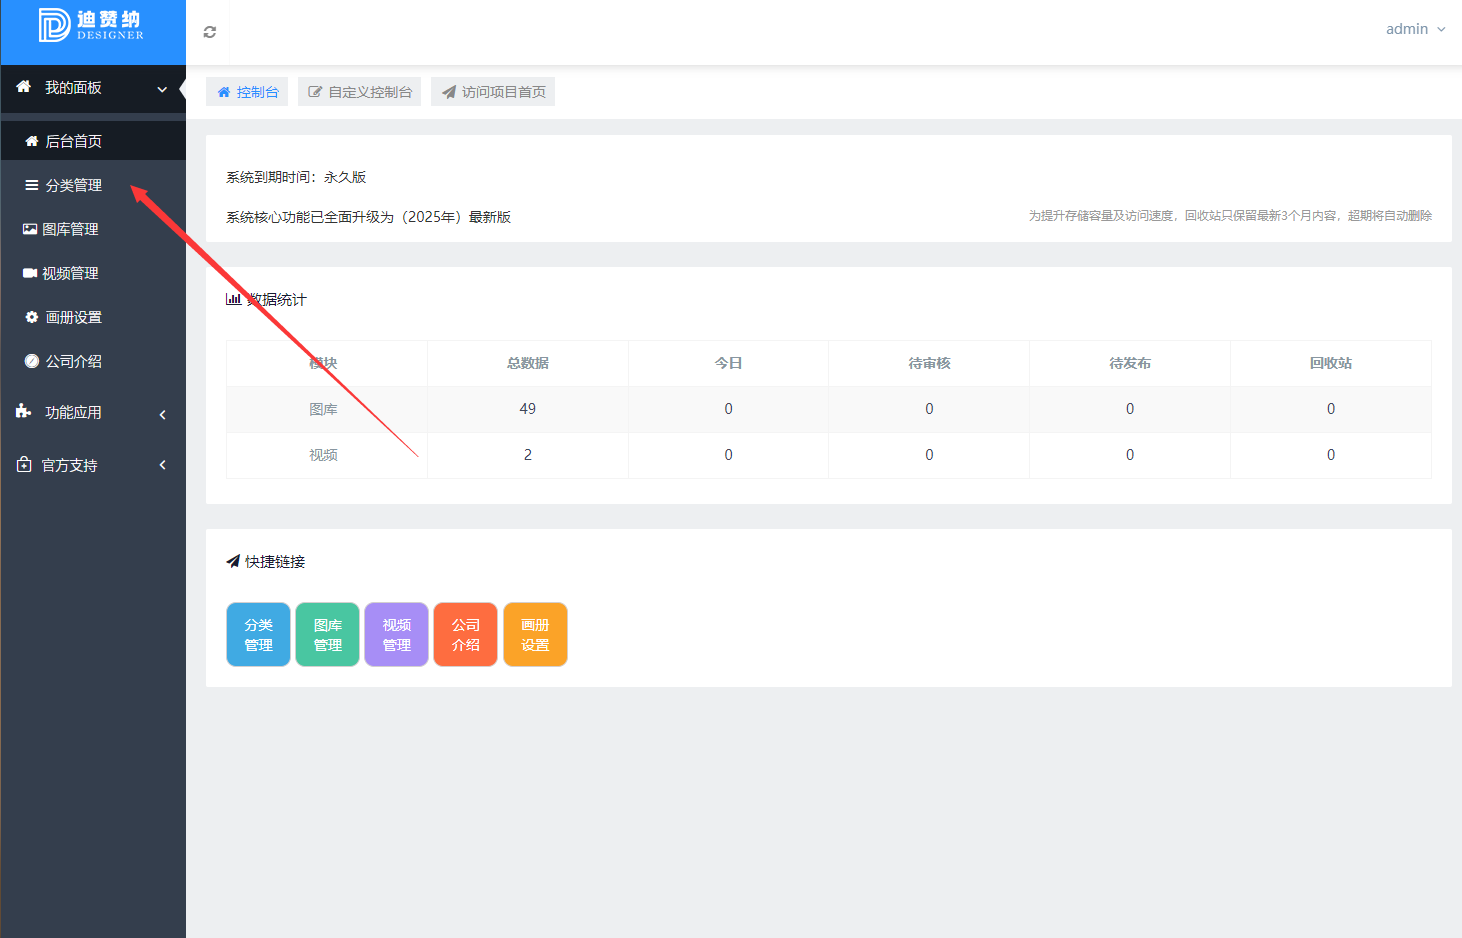Click the list icon beside 分类管理

pyautogui.click(x=32, y=185)
